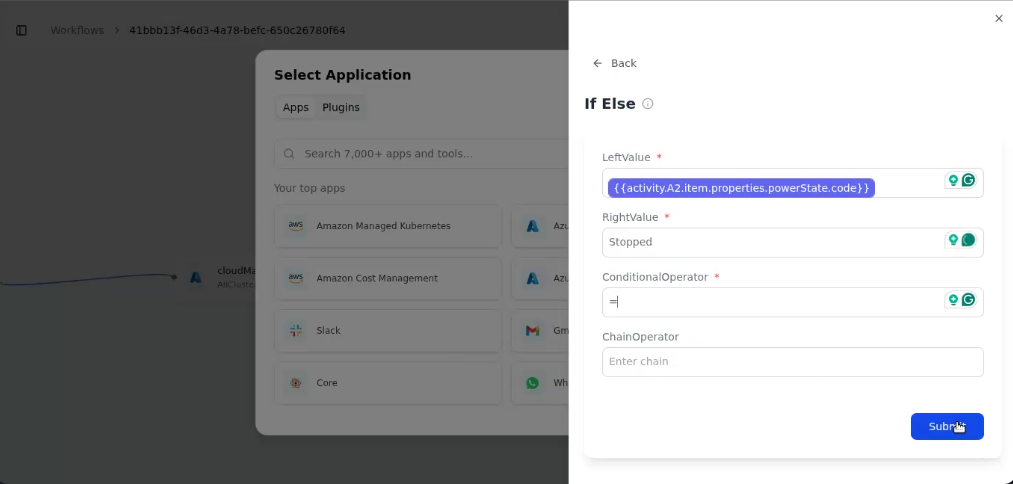Click the ChainOperator field label
1013x484 pixels.
[x=640, y=337]
